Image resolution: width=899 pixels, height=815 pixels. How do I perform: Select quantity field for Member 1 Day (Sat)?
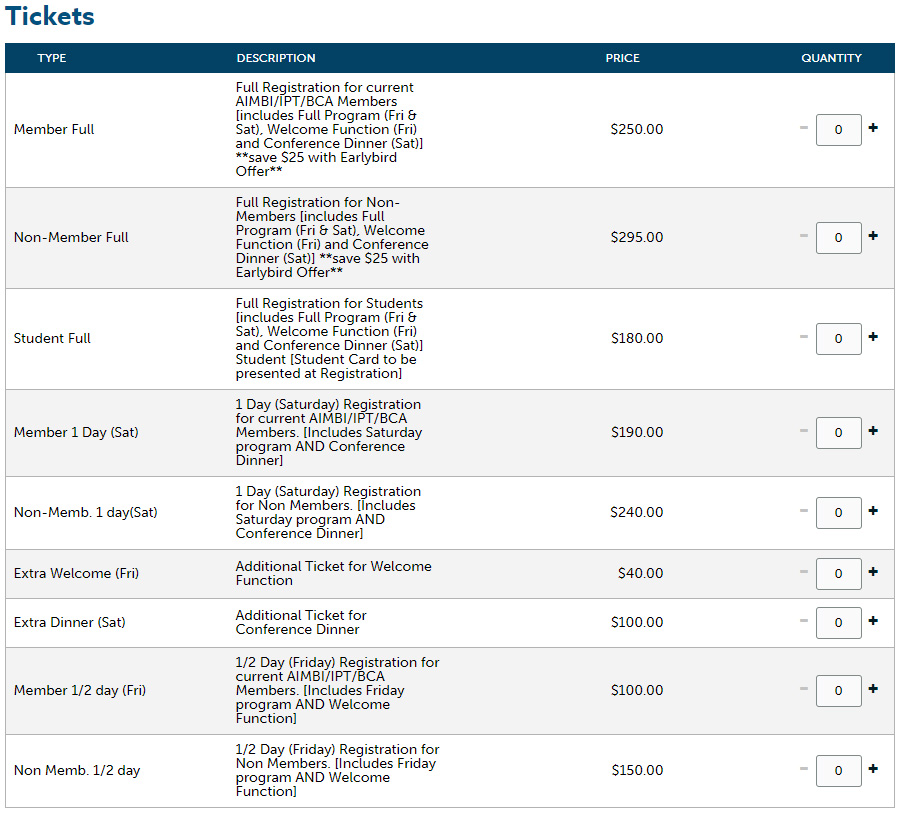(x=838, y=432)
